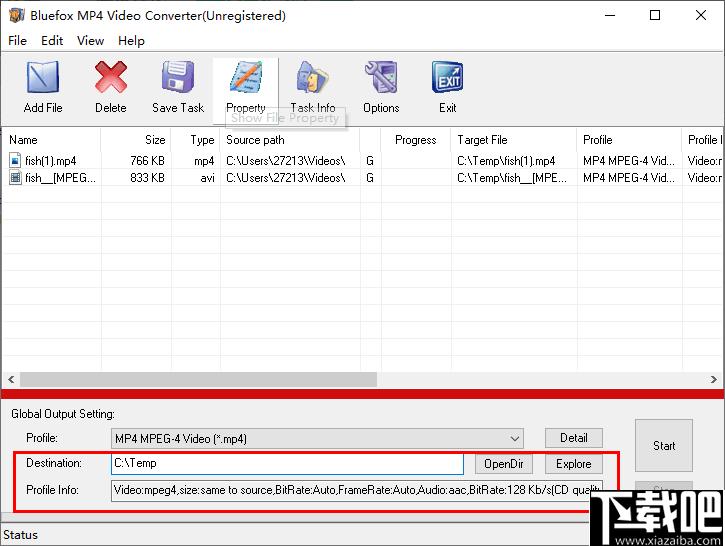Open the Help menu
The image size is (725, 546).
(131, 41)
